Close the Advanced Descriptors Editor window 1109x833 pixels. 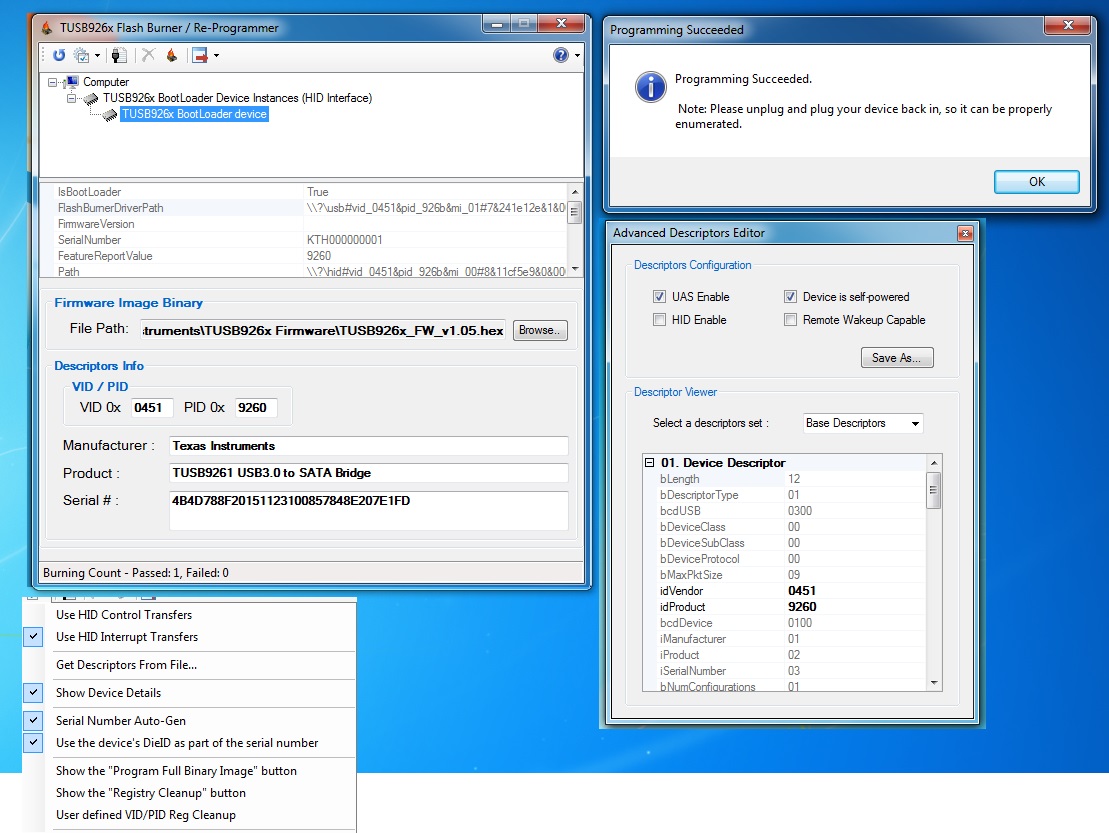[x=965, y=233]
